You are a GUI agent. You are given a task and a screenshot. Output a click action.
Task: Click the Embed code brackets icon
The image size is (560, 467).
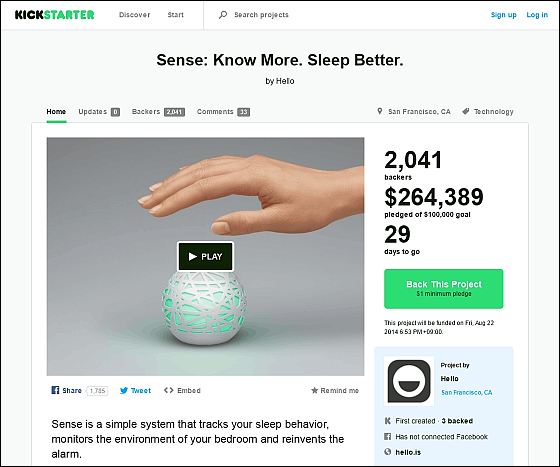click(169, 390)
